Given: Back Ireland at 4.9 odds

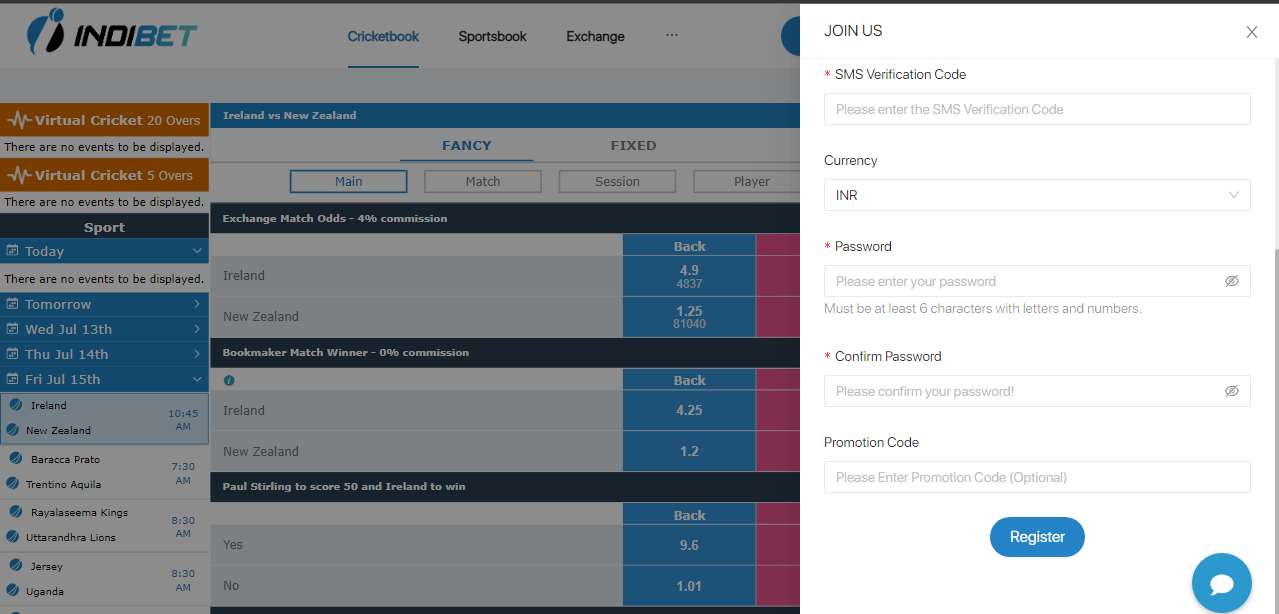Looking at the screenshot, I should pyautogui.click(x=689, y=276).
